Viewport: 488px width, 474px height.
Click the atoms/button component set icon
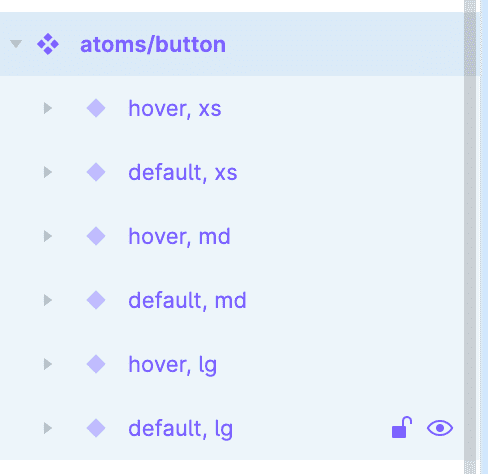[x=48, y=44]
